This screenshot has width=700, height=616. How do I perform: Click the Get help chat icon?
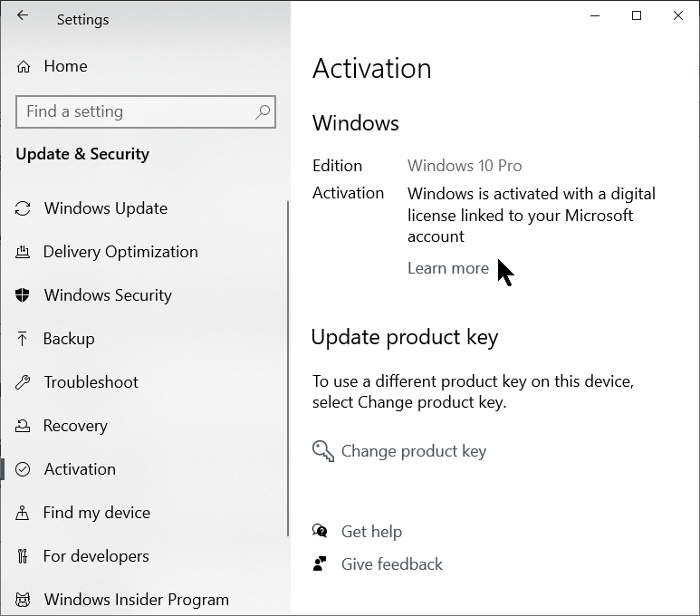click(320, 531)
